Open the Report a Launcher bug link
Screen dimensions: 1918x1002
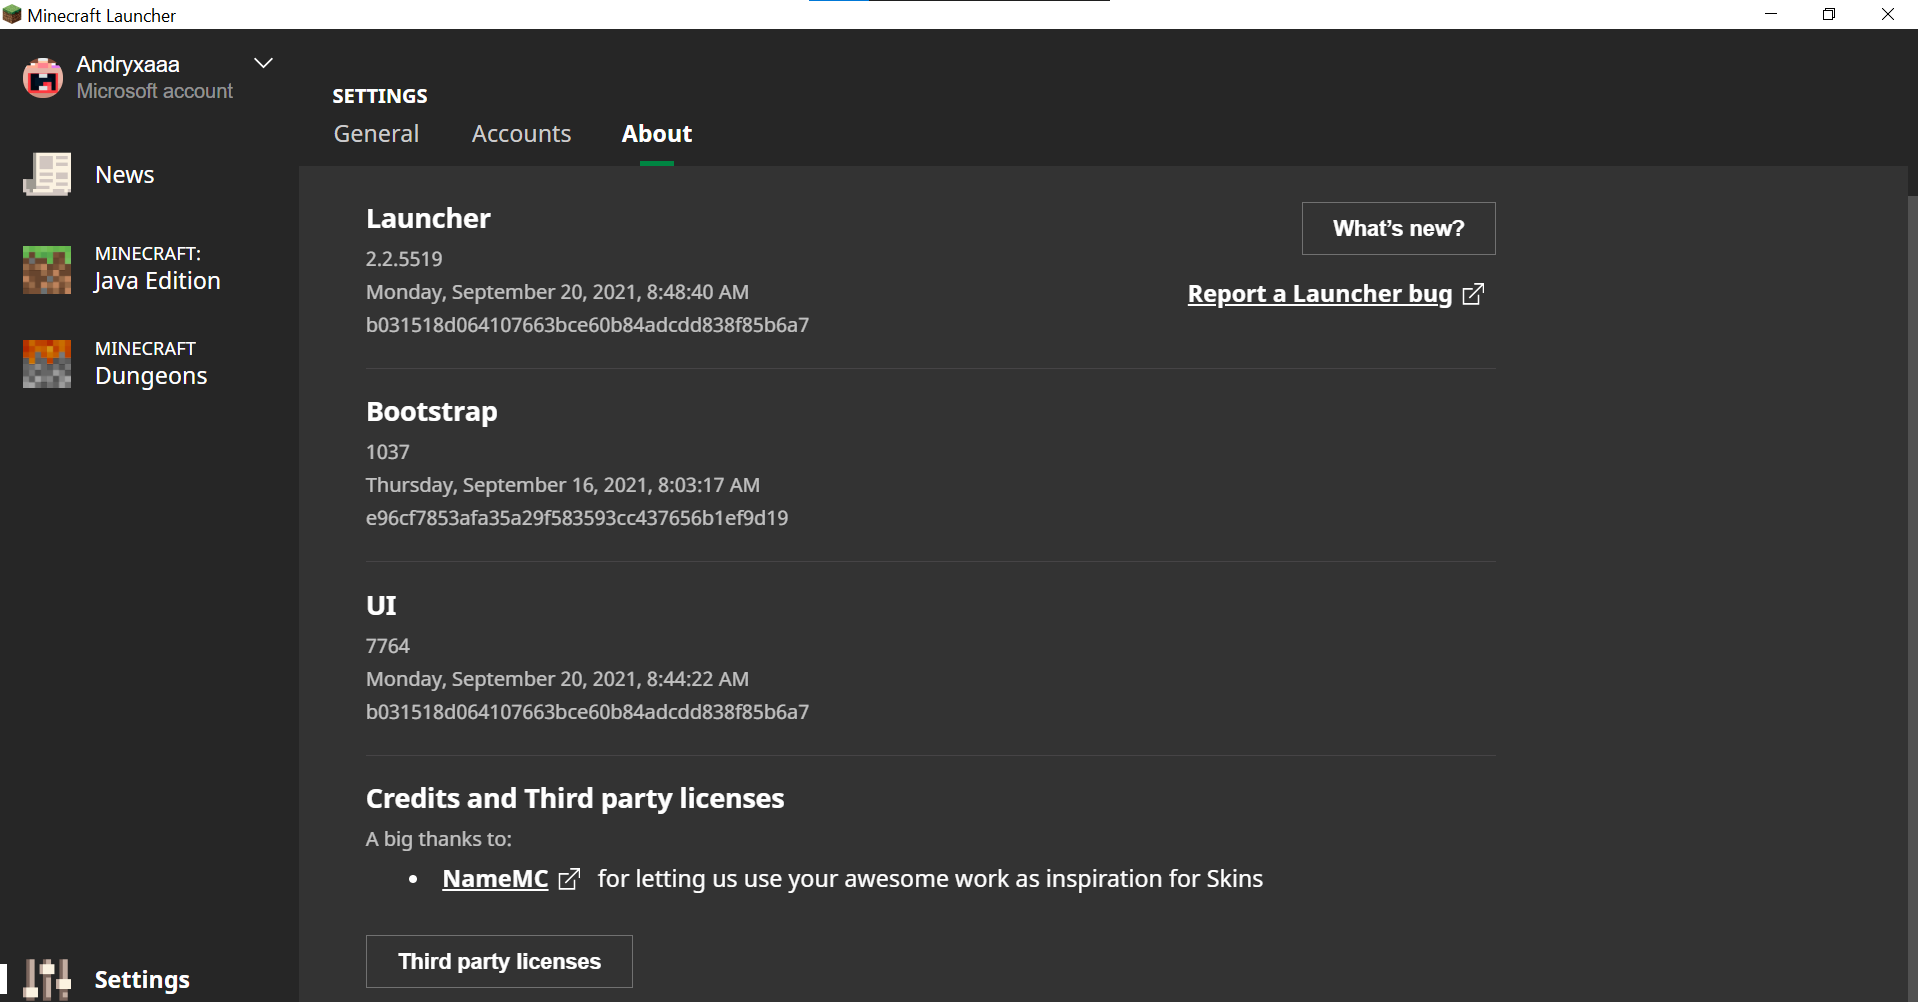(x=1320, y=294)
